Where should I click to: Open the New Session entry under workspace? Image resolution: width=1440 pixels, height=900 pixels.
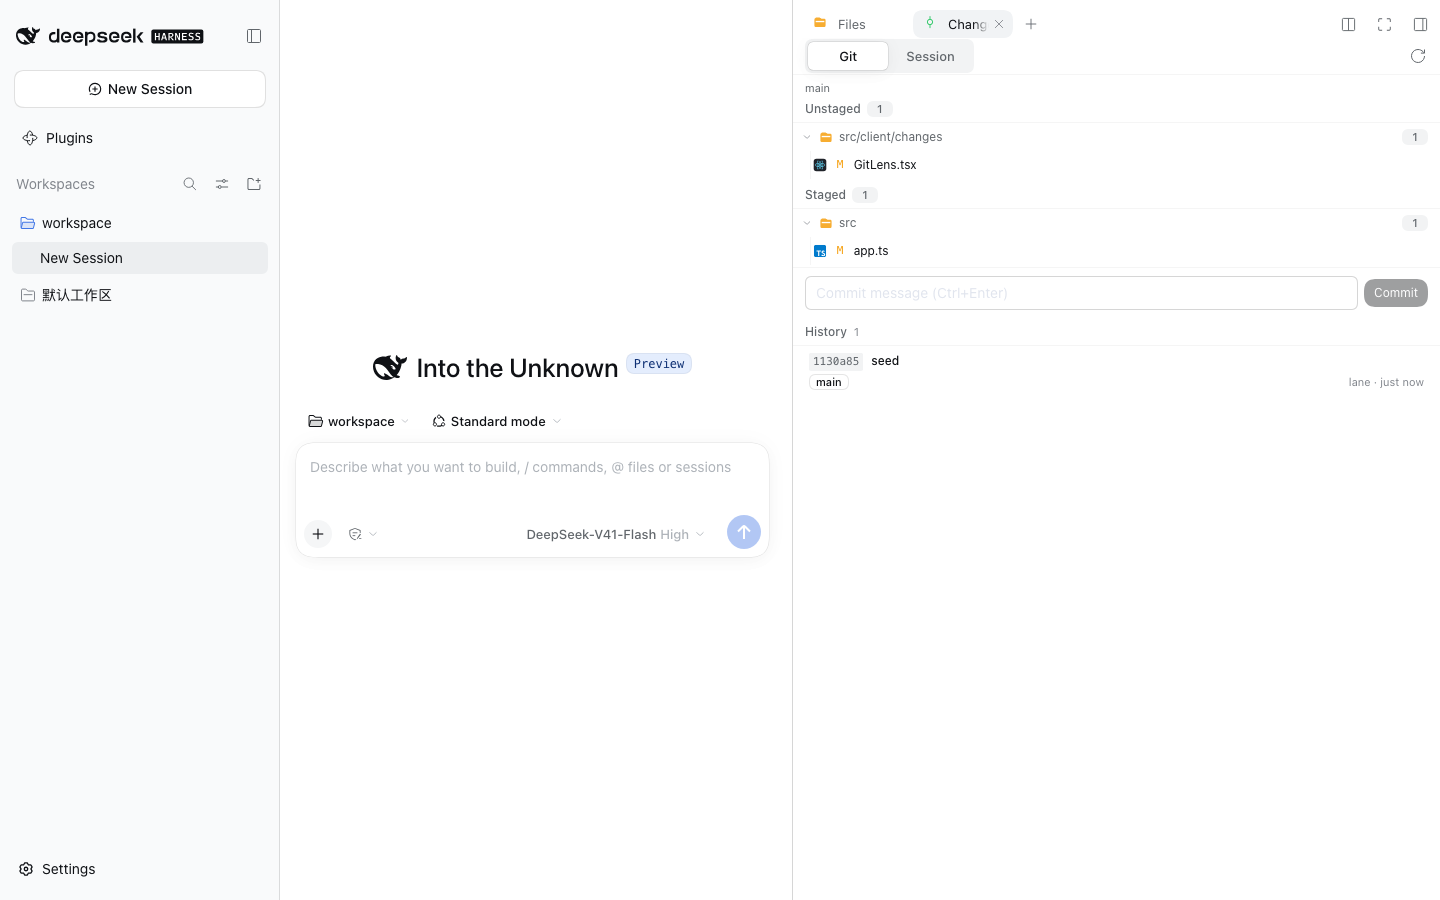click(x=140, y=258)
